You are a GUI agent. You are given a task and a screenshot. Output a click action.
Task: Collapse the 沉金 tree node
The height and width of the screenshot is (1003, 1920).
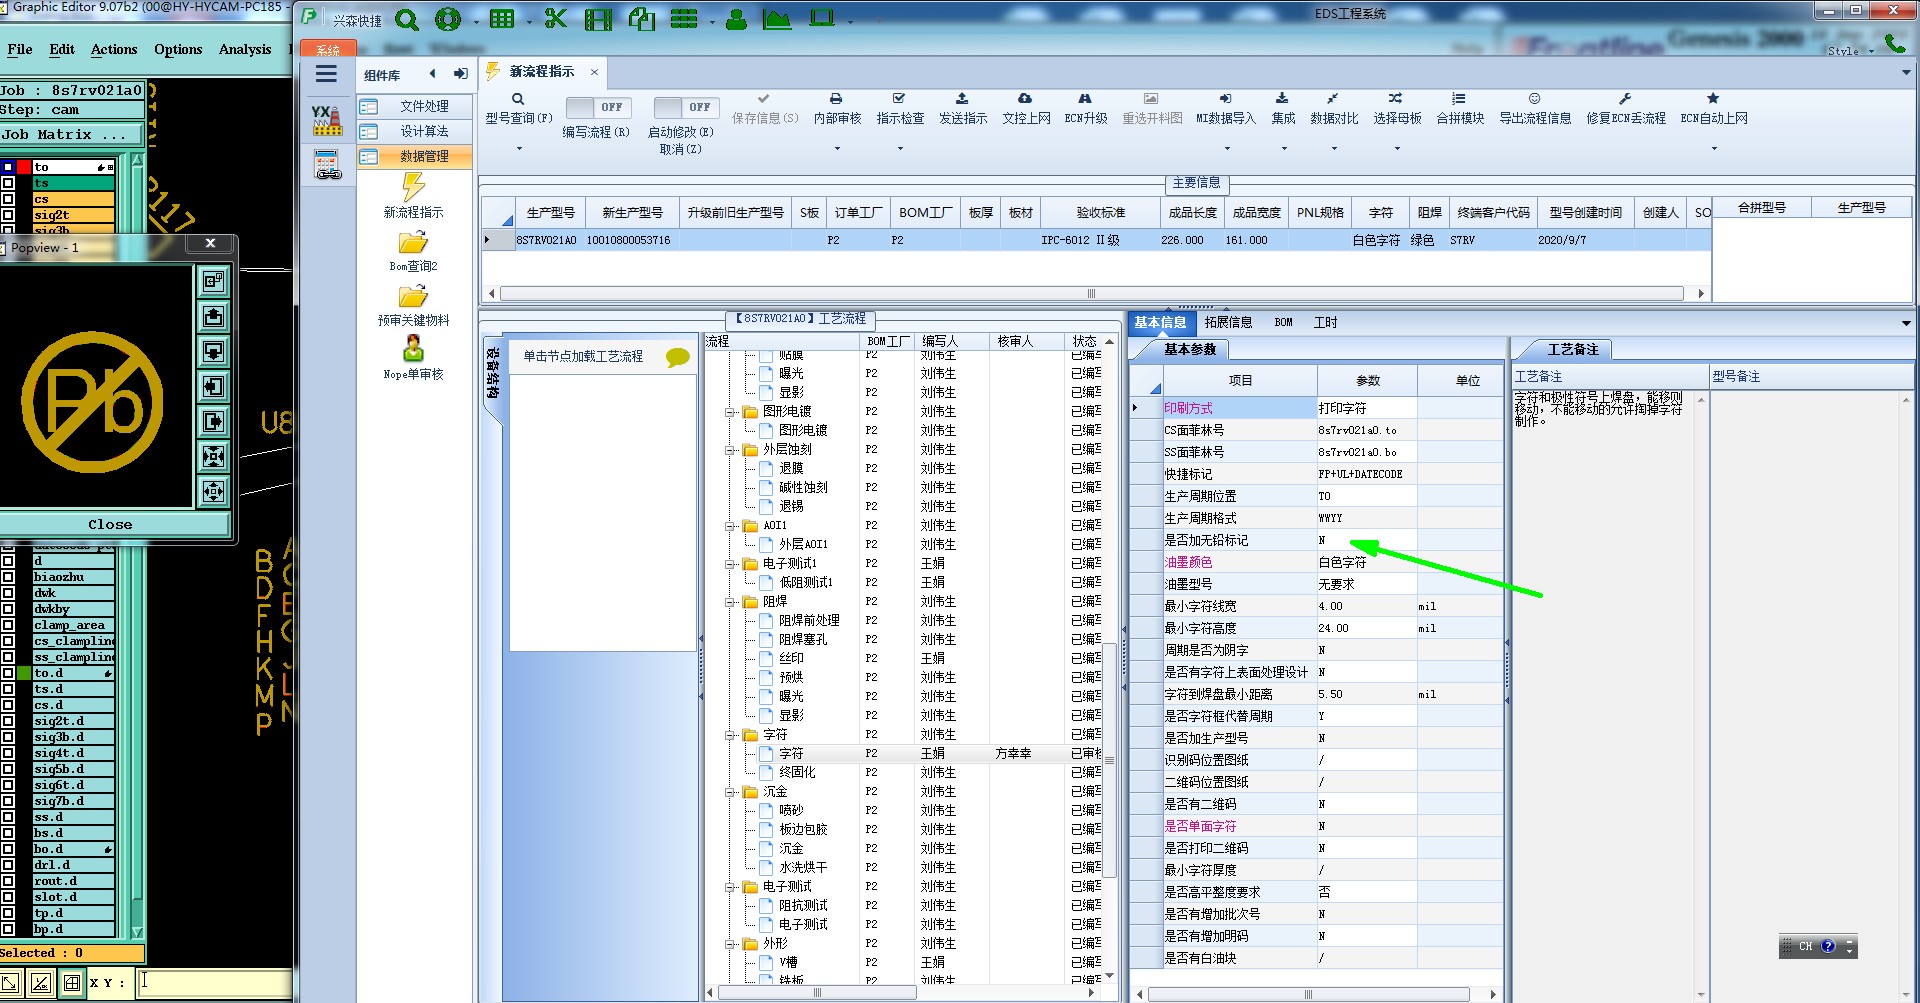point(730,792)
